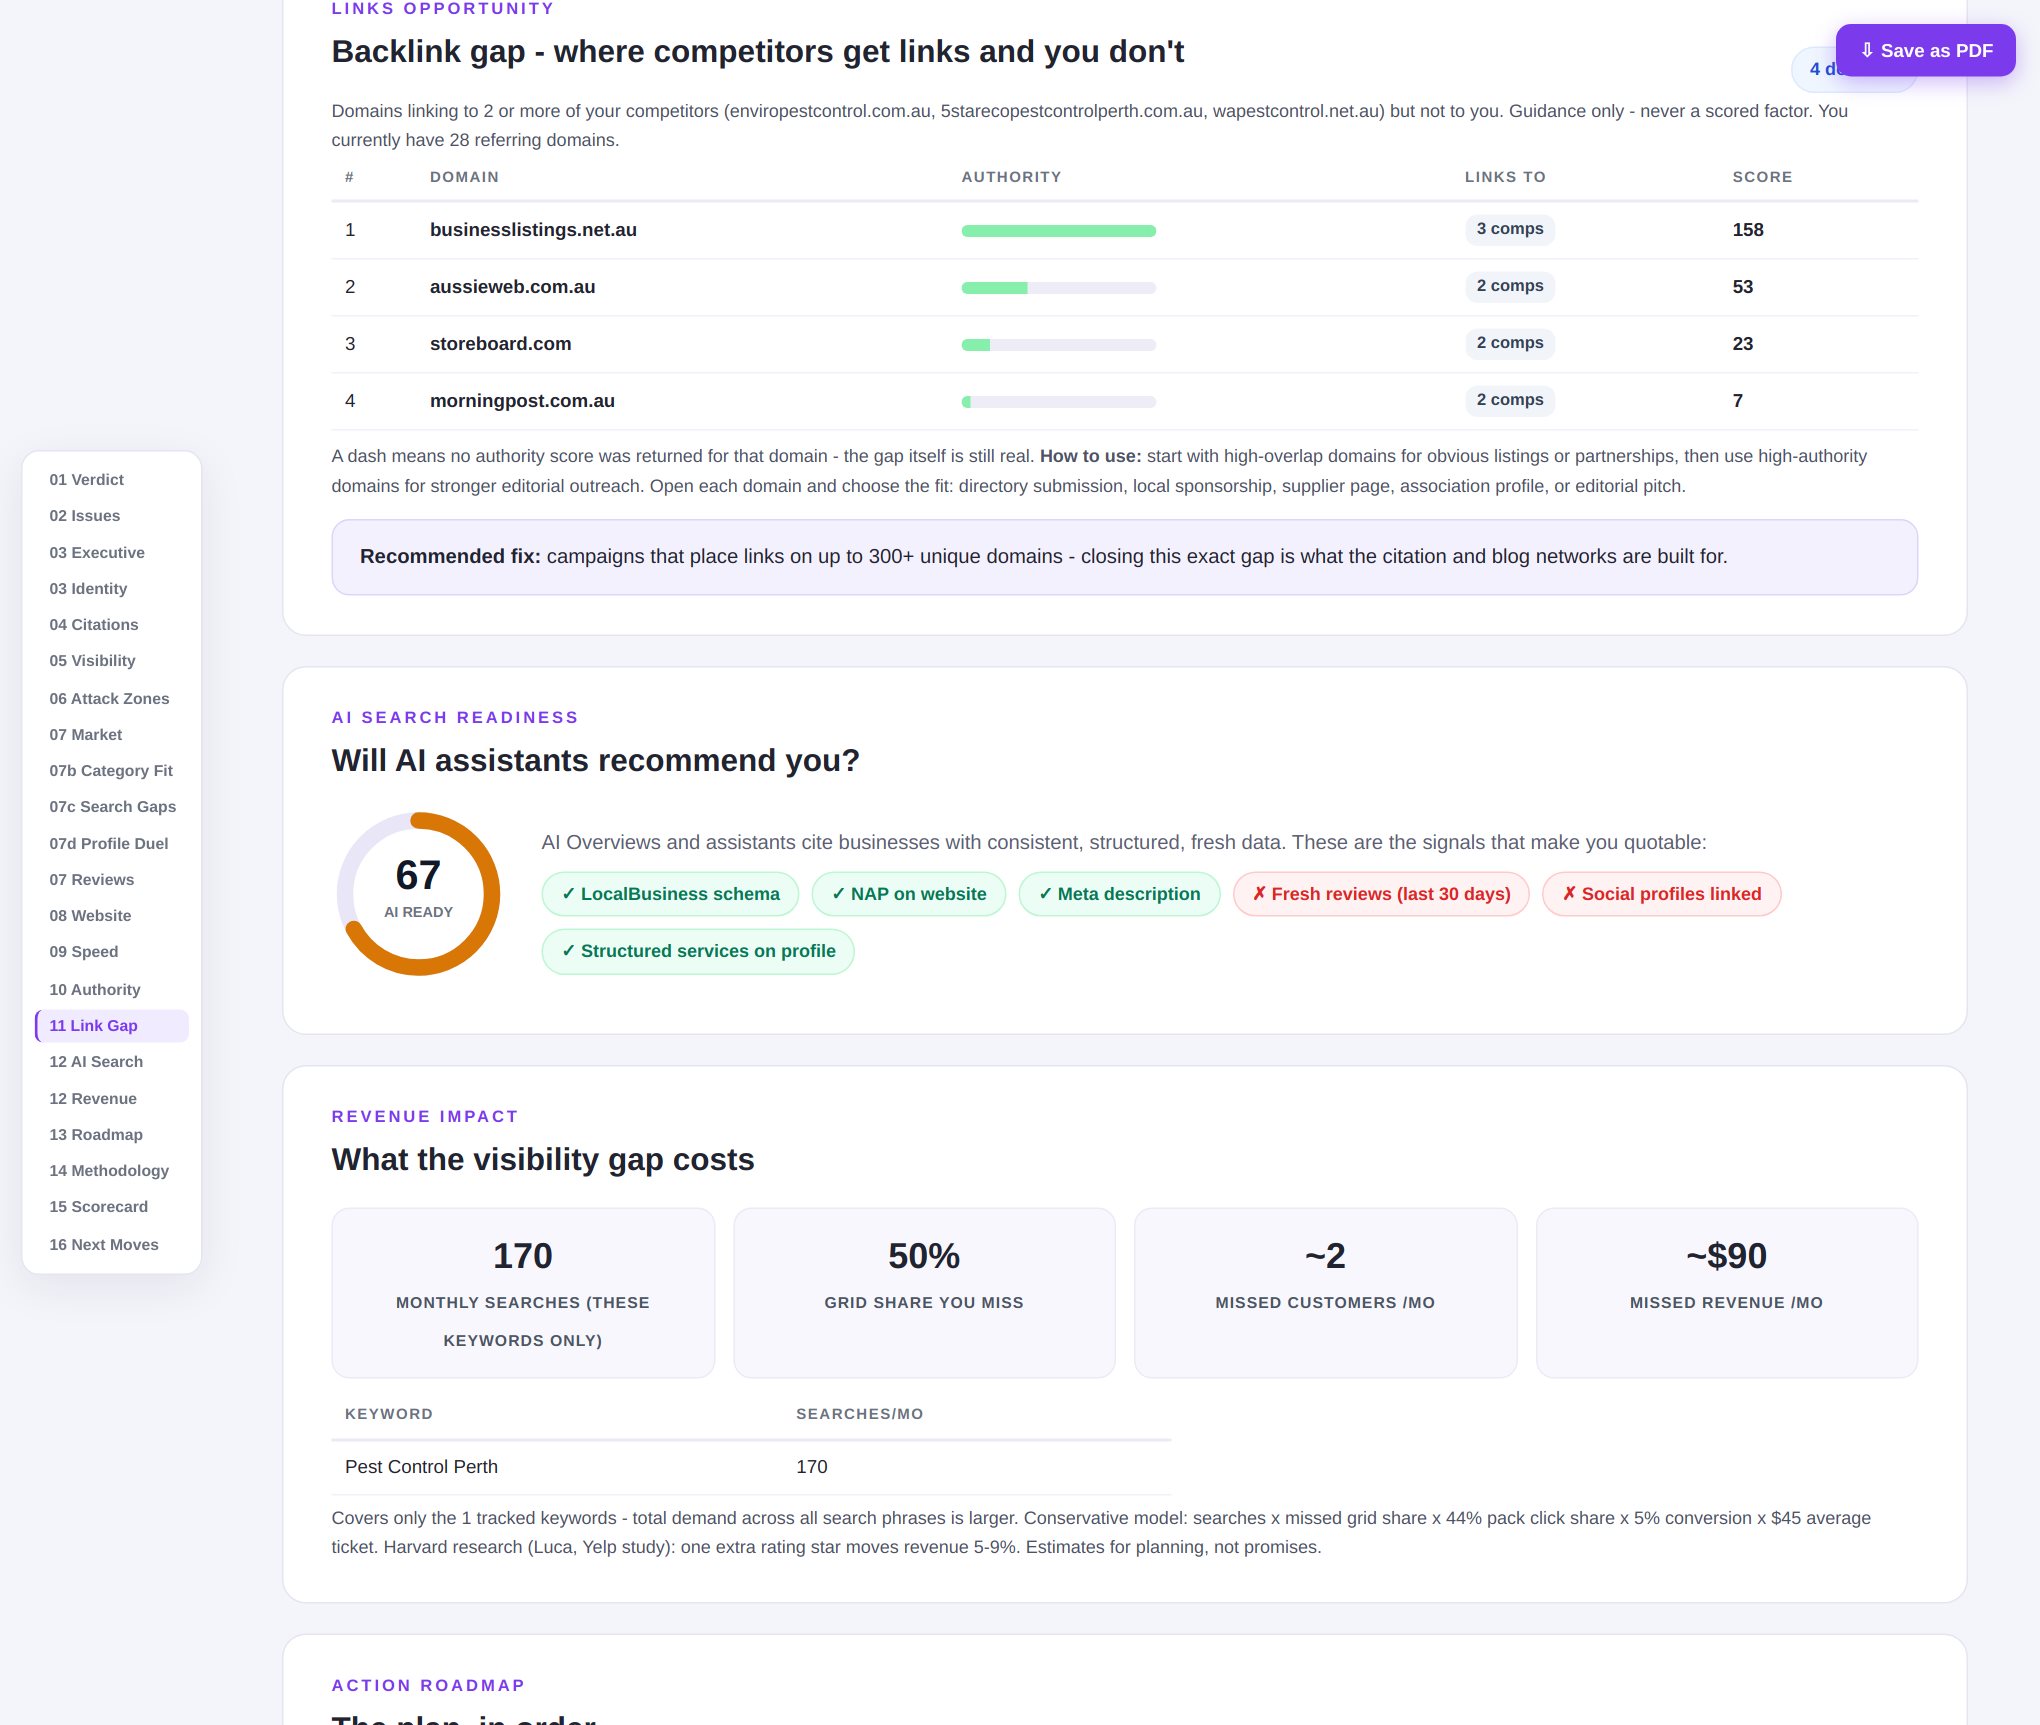Viewport: 2040px width, 1725px height.
Task: Go to 02 Issues in sidebar
Action: tap(85, 516)
